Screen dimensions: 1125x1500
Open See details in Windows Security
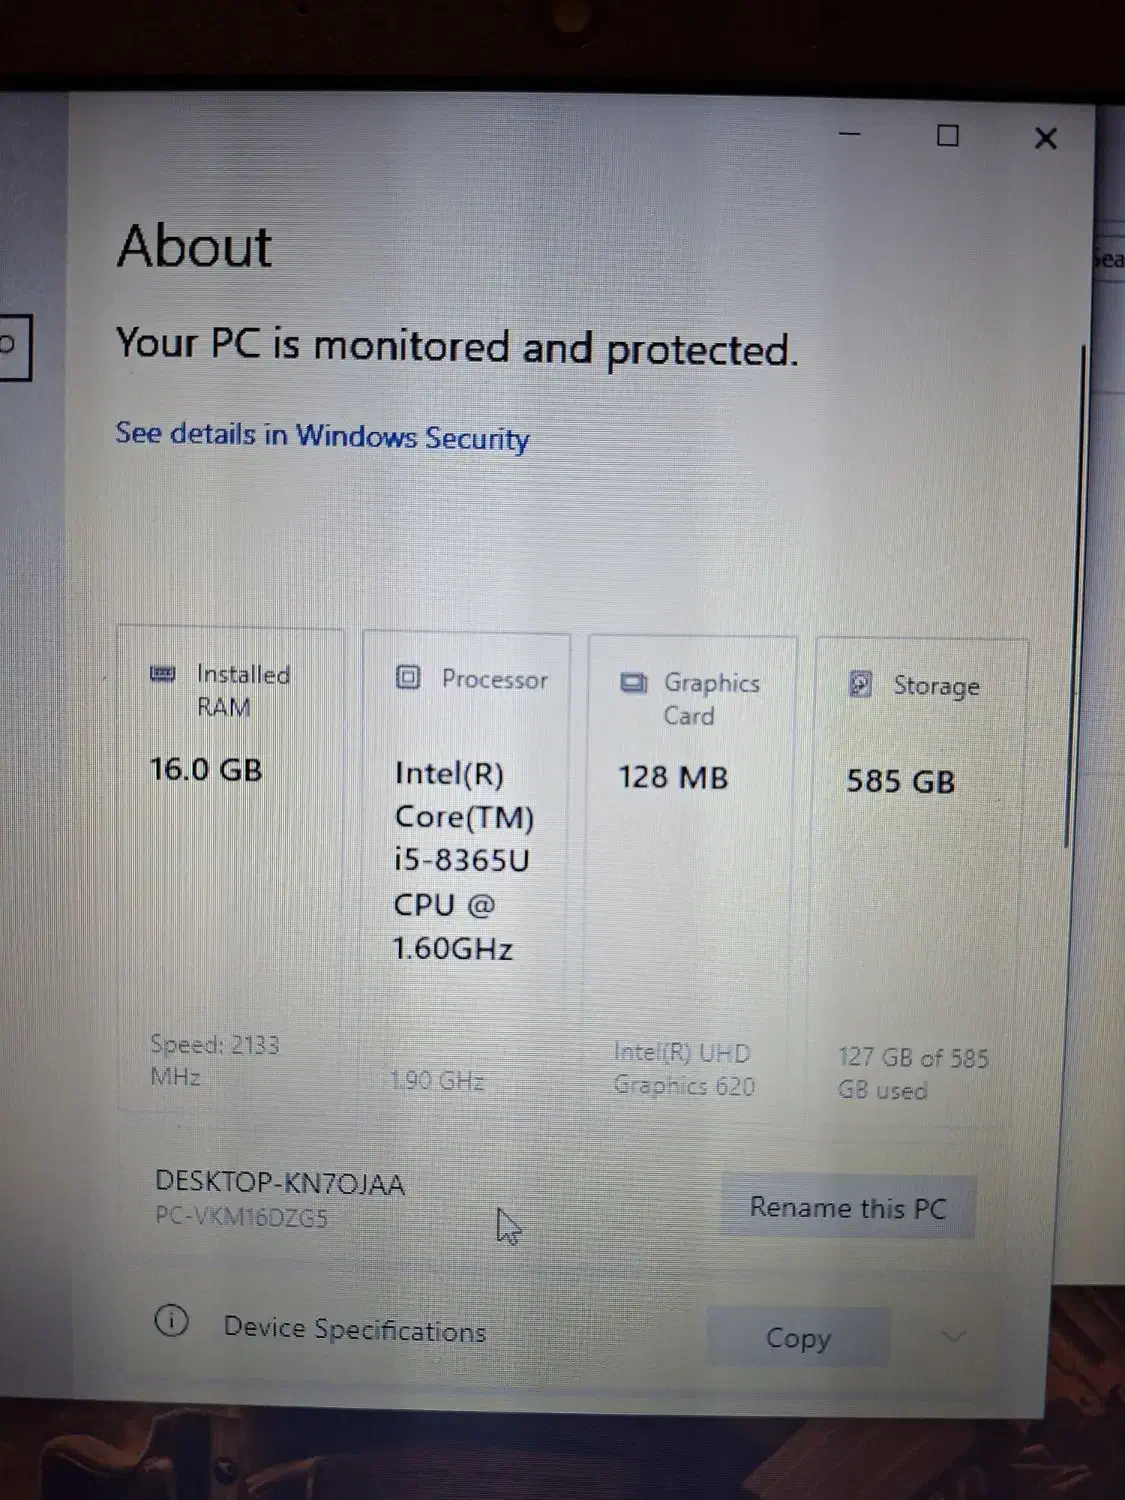pos(321,436)
